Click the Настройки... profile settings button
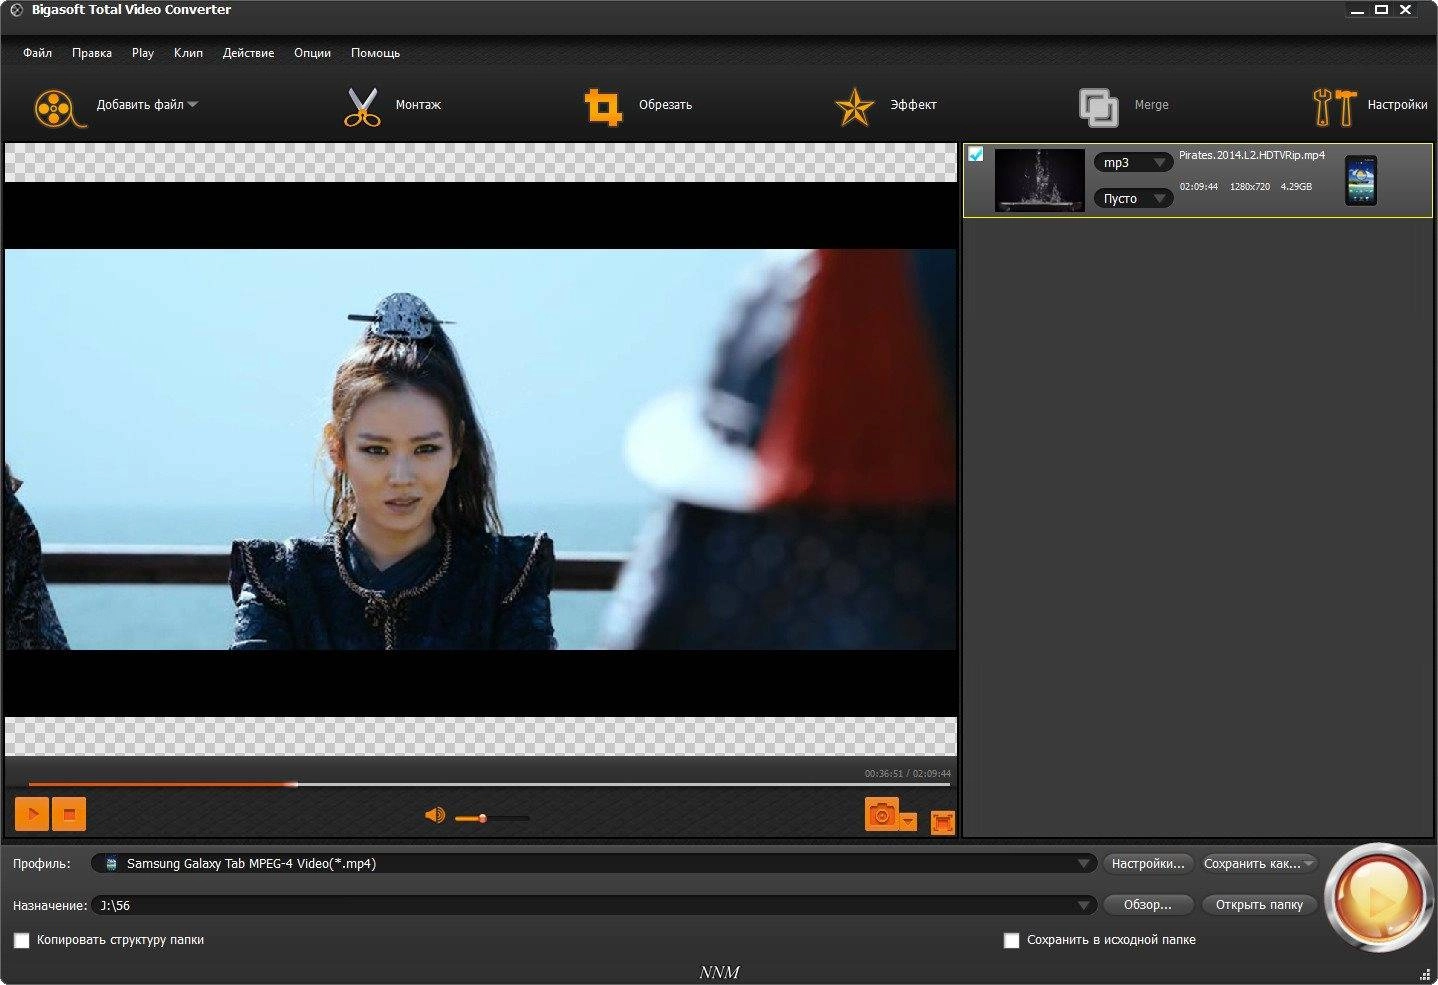 click(x=1148, y=863)
